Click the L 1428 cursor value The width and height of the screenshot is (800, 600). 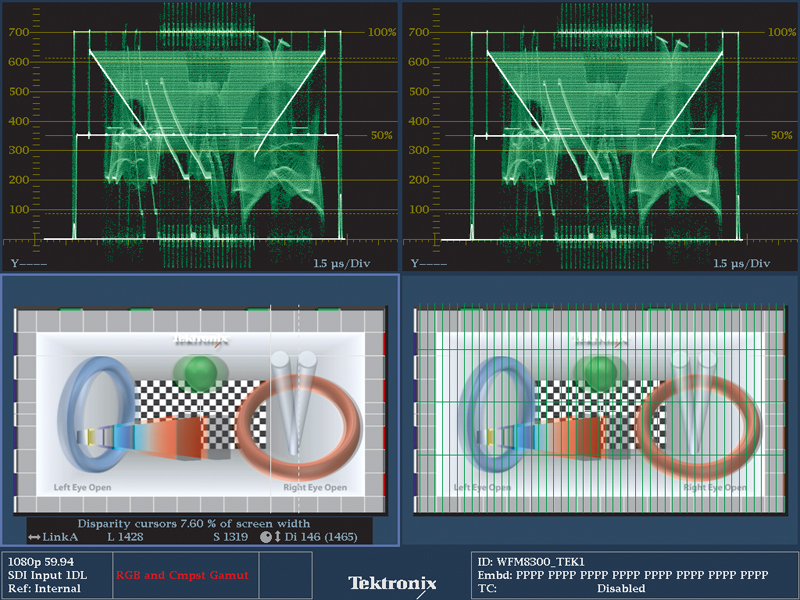click(126, 537)
